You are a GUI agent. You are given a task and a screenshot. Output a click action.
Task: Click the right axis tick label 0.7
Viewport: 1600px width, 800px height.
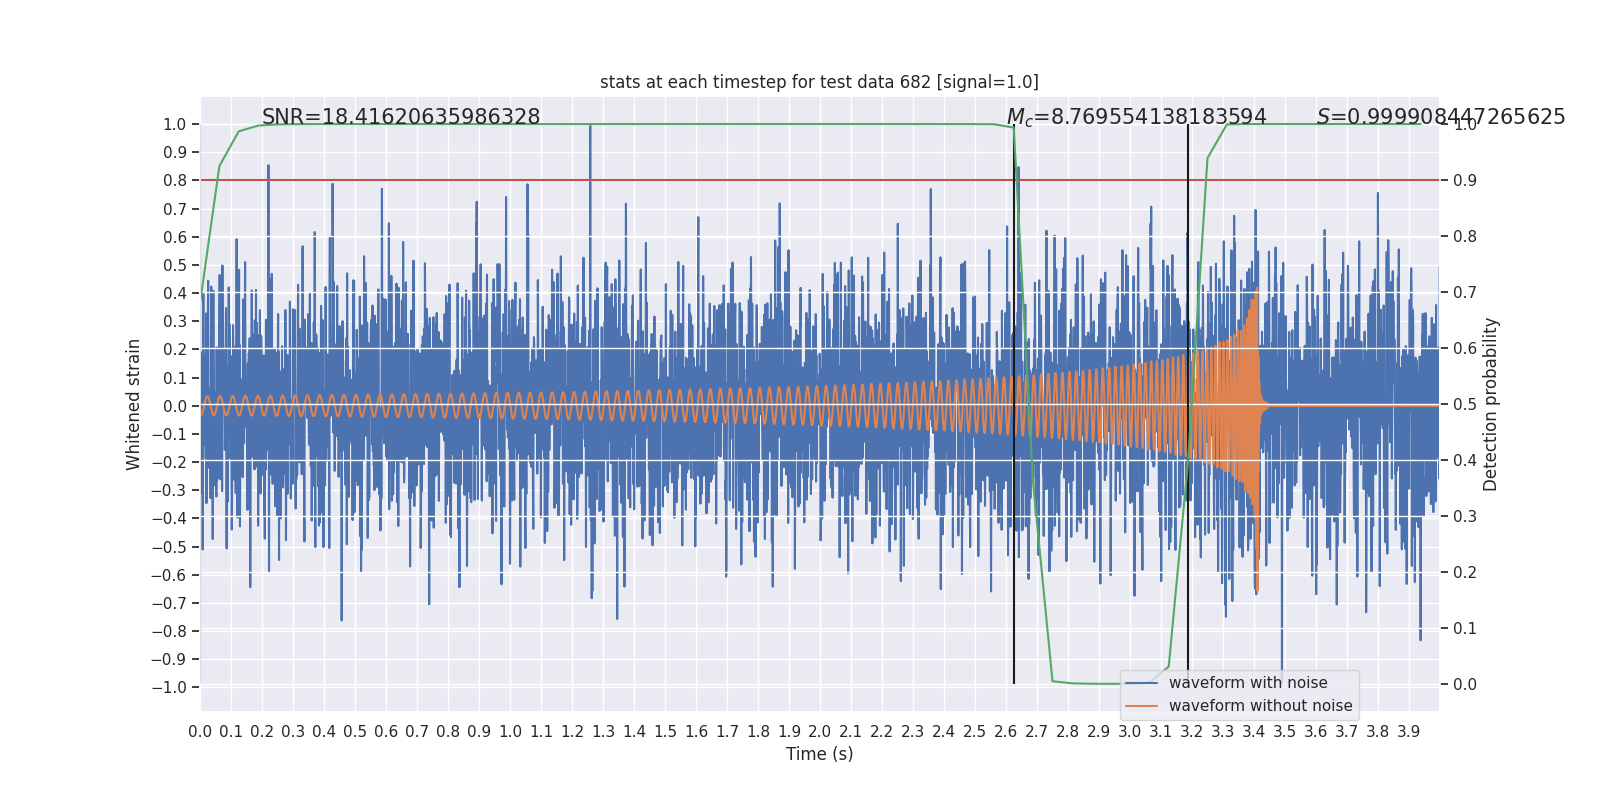tap(1465, 293)
